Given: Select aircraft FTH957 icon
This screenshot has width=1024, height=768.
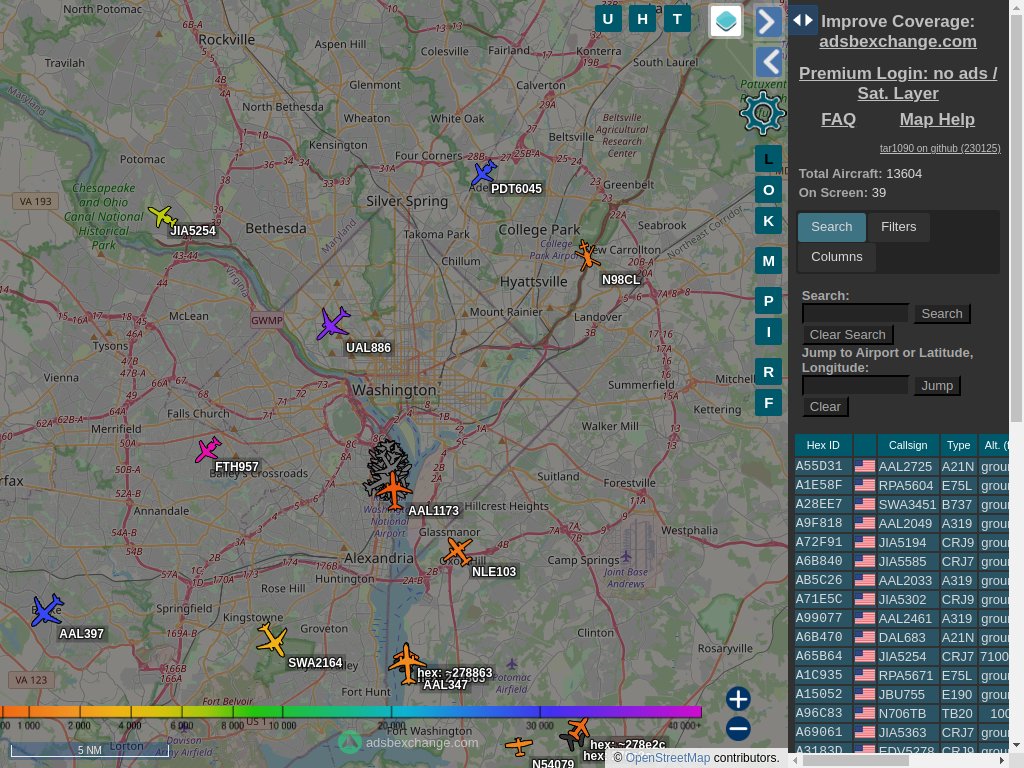Looking at the screenshot, I should click(x=208, y=450).
